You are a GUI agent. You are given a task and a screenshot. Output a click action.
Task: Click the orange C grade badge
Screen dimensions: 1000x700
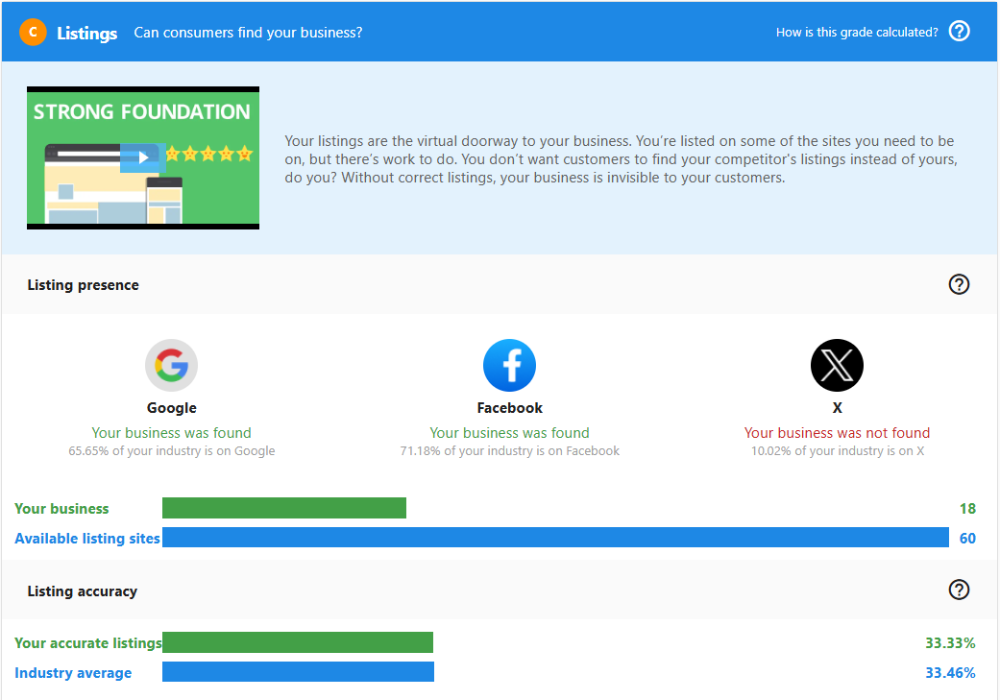[x=33, y=32]
